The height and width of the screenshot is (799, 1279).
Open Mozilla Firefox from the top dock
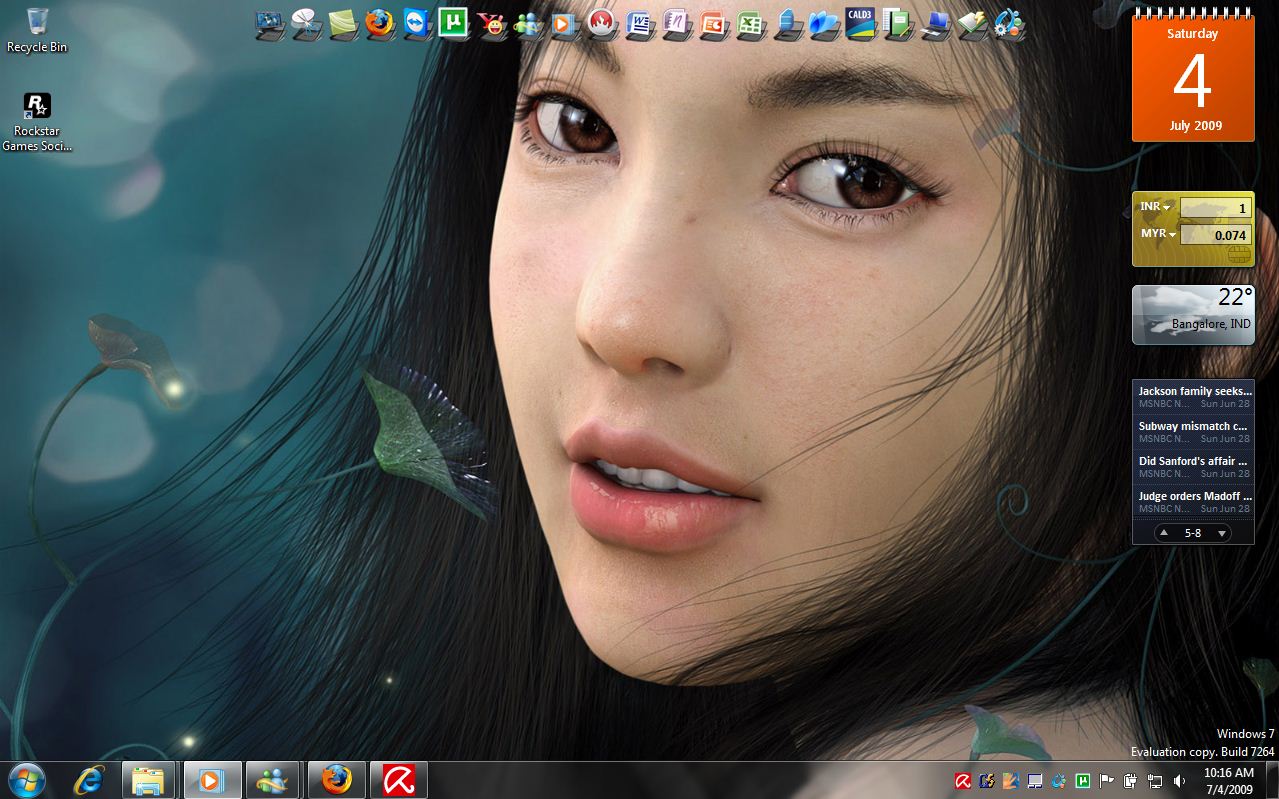click(x=380, y=23)
